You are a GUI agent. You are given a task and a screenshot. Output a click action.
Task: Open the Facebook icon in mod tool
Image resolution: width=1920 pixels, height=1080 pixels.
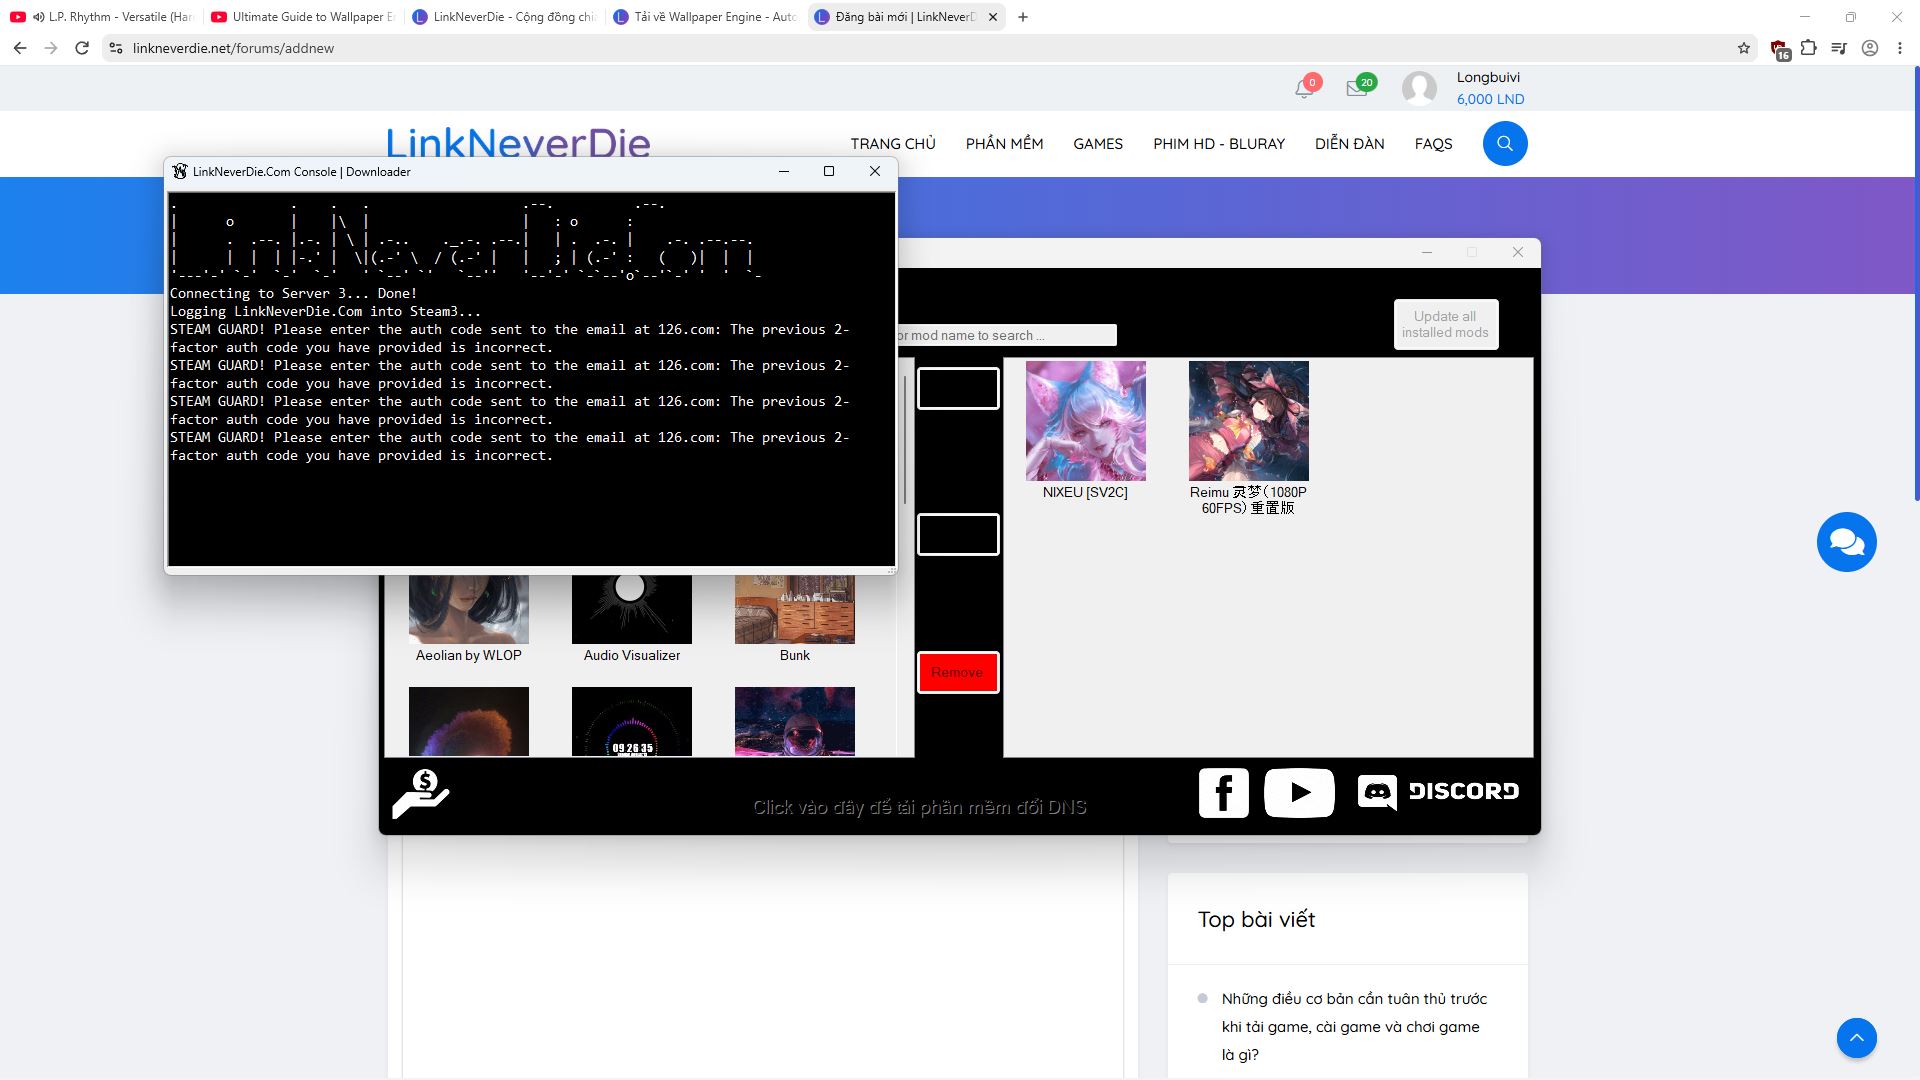(x=1224, y=793)
